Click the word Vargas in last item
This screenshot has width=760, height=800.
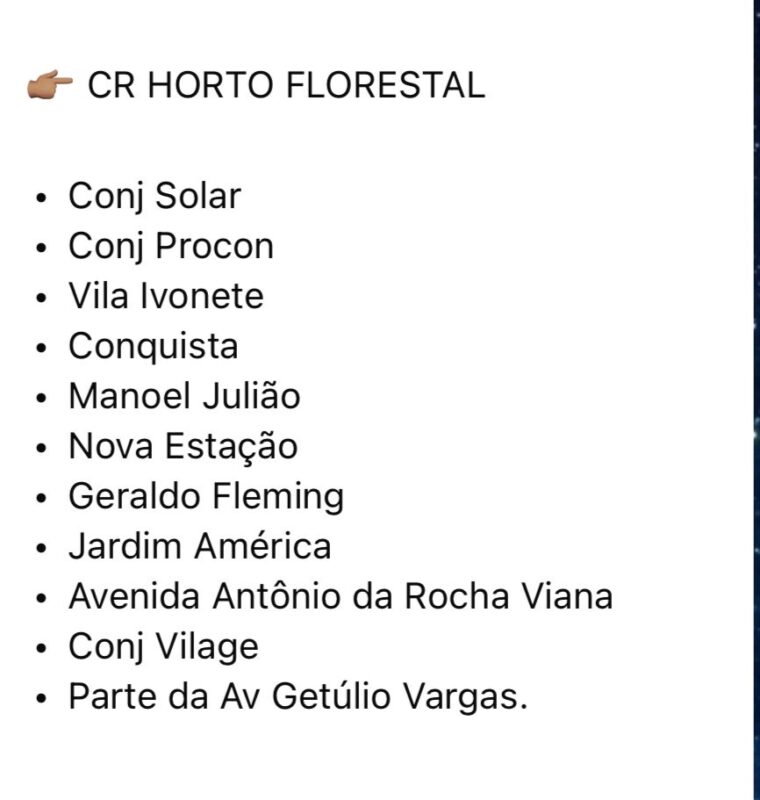(465, 696)
